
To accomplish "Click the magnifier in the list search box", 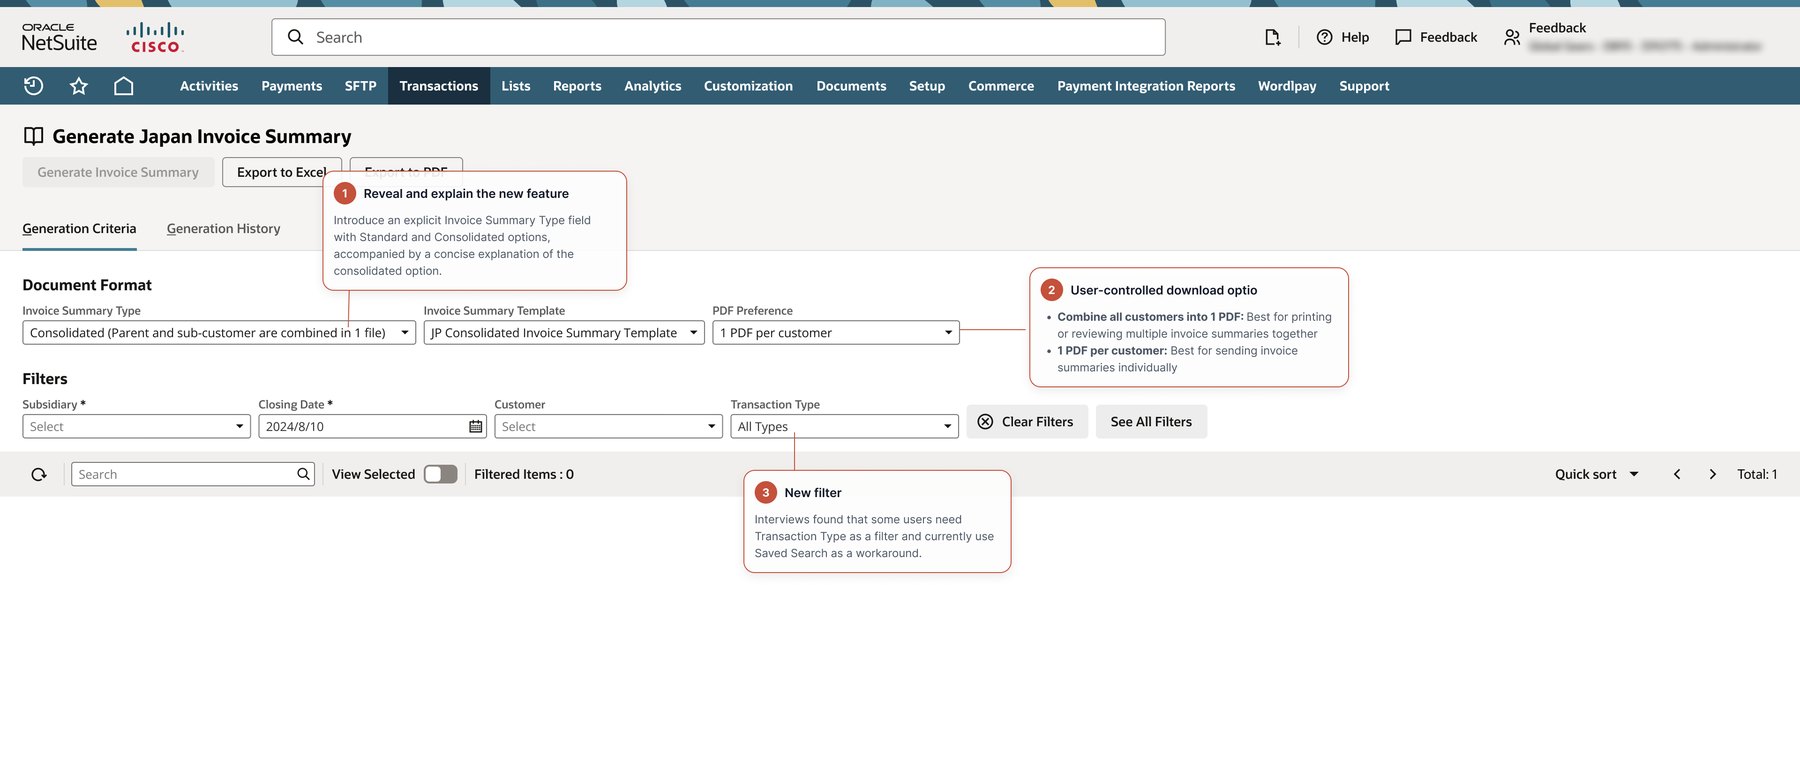I will 303,474.
